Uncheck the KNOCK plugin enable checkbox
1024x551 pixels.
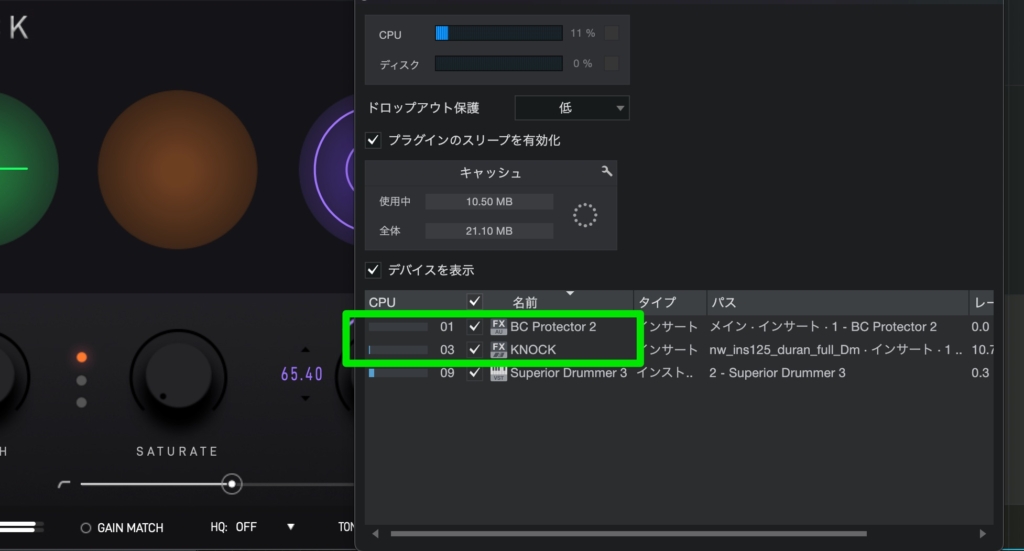[474, 350]
